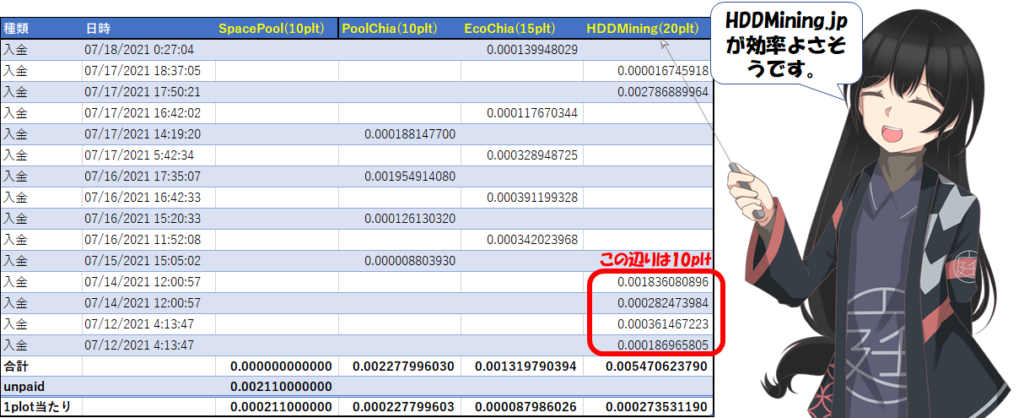Select HDDMining value 0.000016745918

663,71
